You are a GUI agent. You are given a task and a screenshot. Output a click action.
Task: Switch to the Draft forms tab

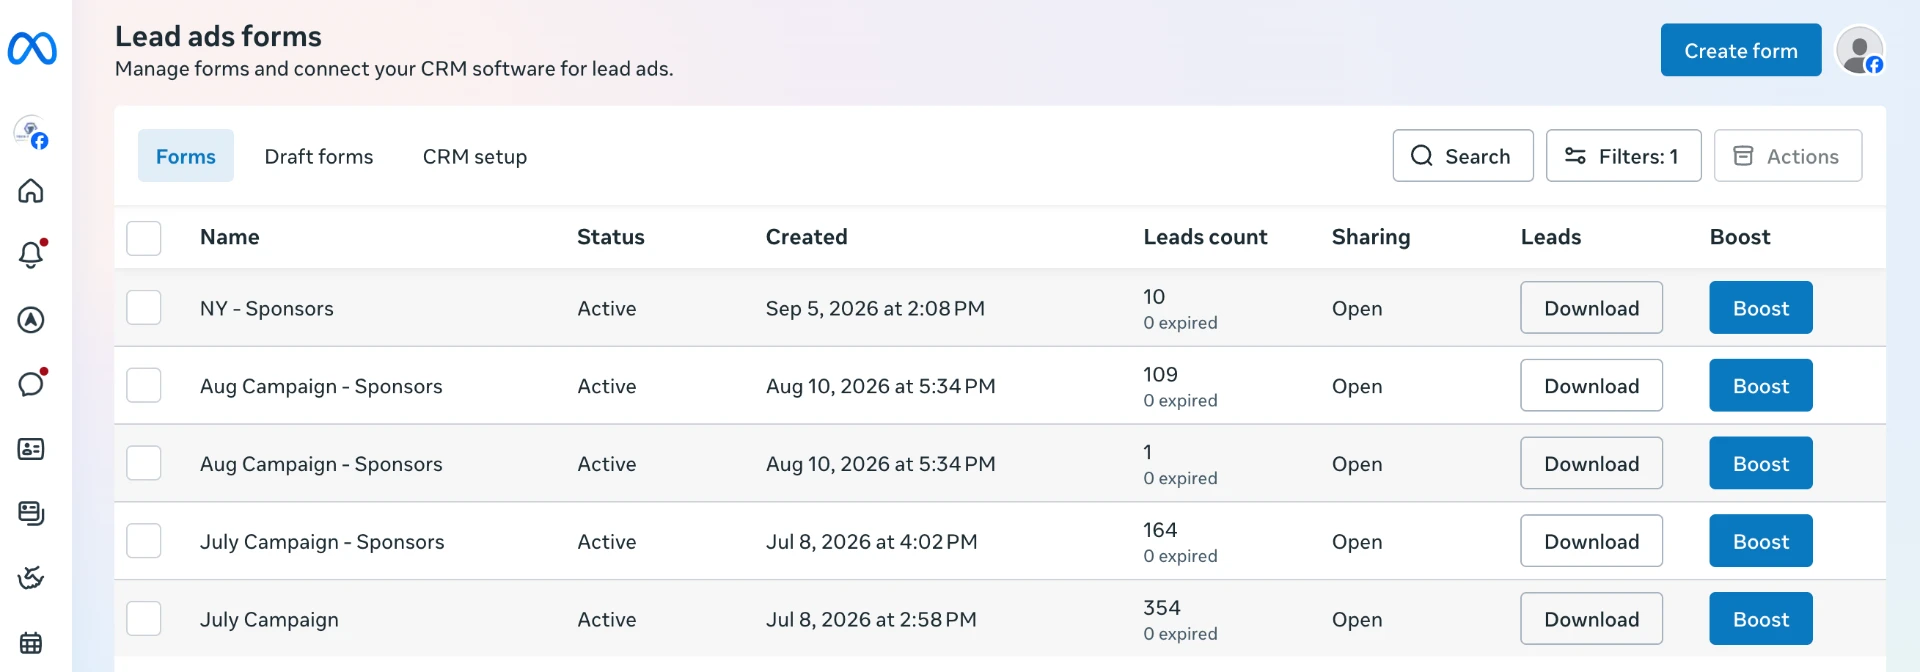[x=319, y=156]
